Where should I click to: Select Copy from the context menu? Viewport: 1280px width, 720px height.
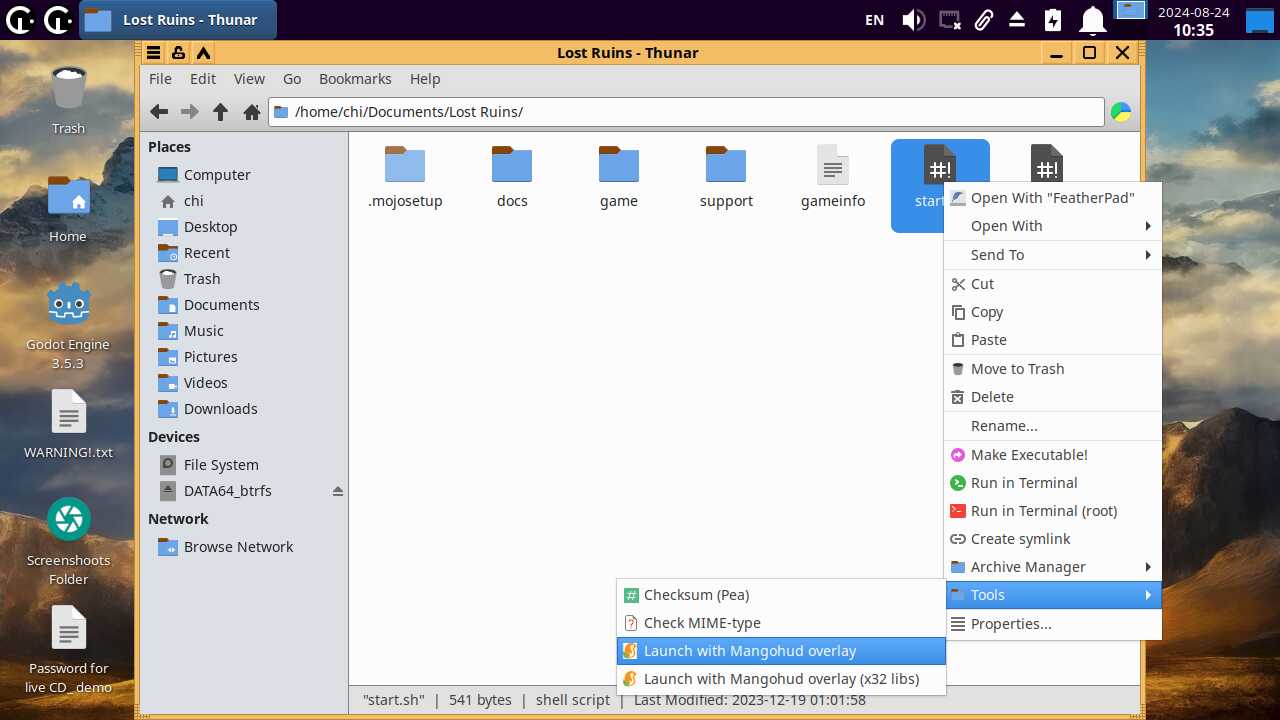click(x=1053, y=312)
